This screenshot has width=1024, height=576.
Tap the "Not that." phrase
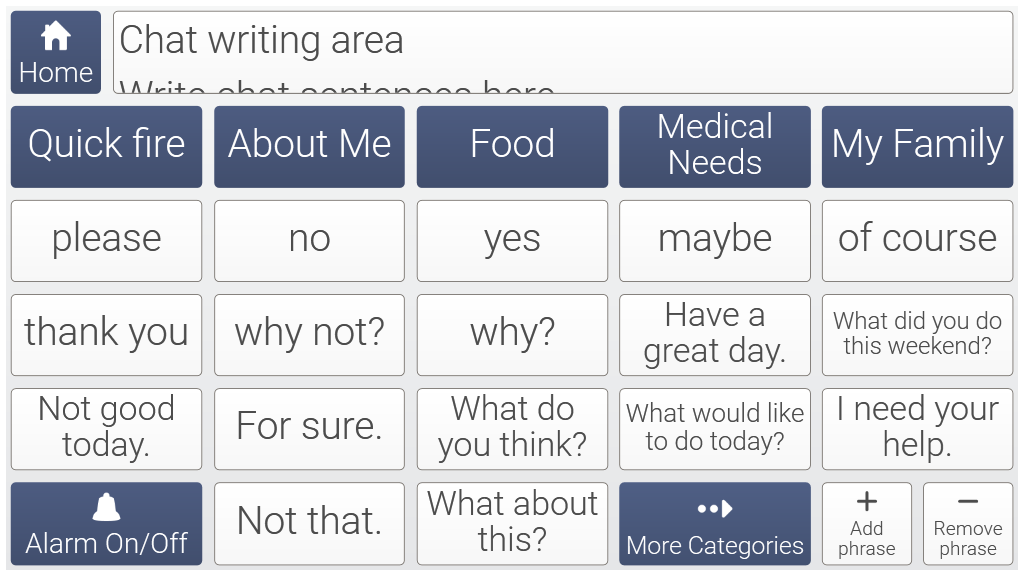point(309,524)
